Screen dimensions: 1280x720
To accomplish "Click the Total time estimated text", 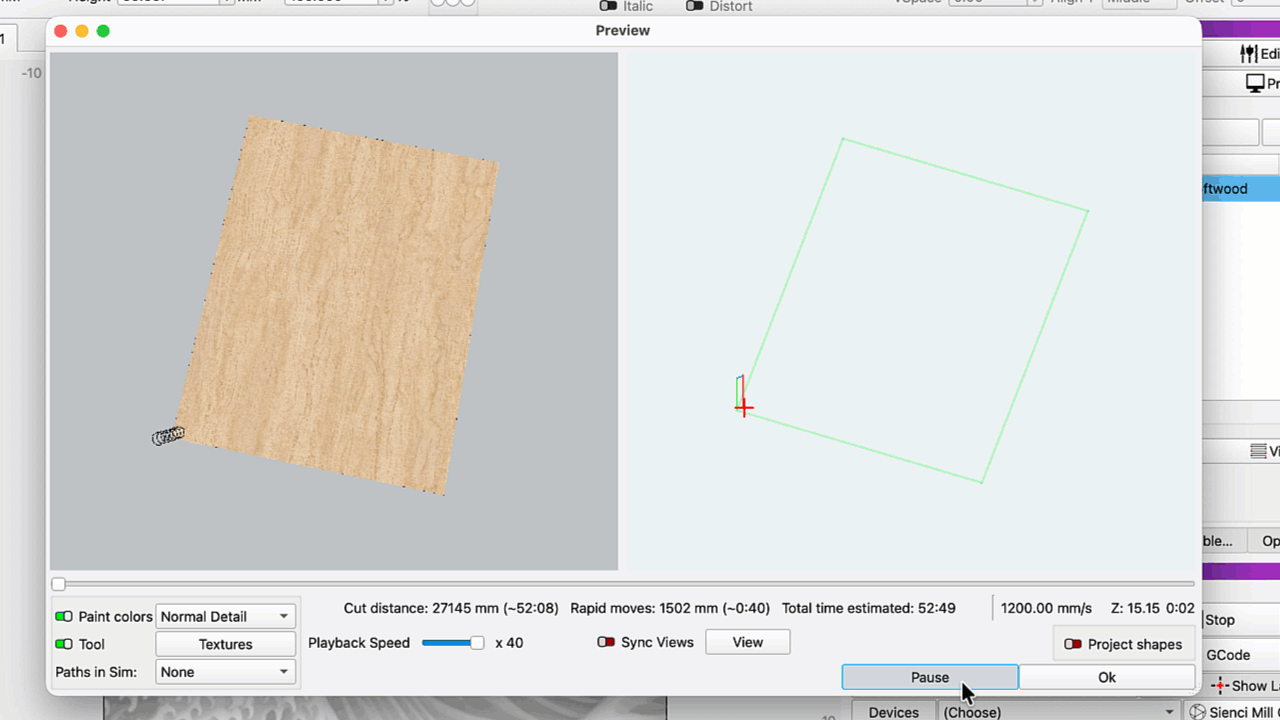I will point(868,608).
